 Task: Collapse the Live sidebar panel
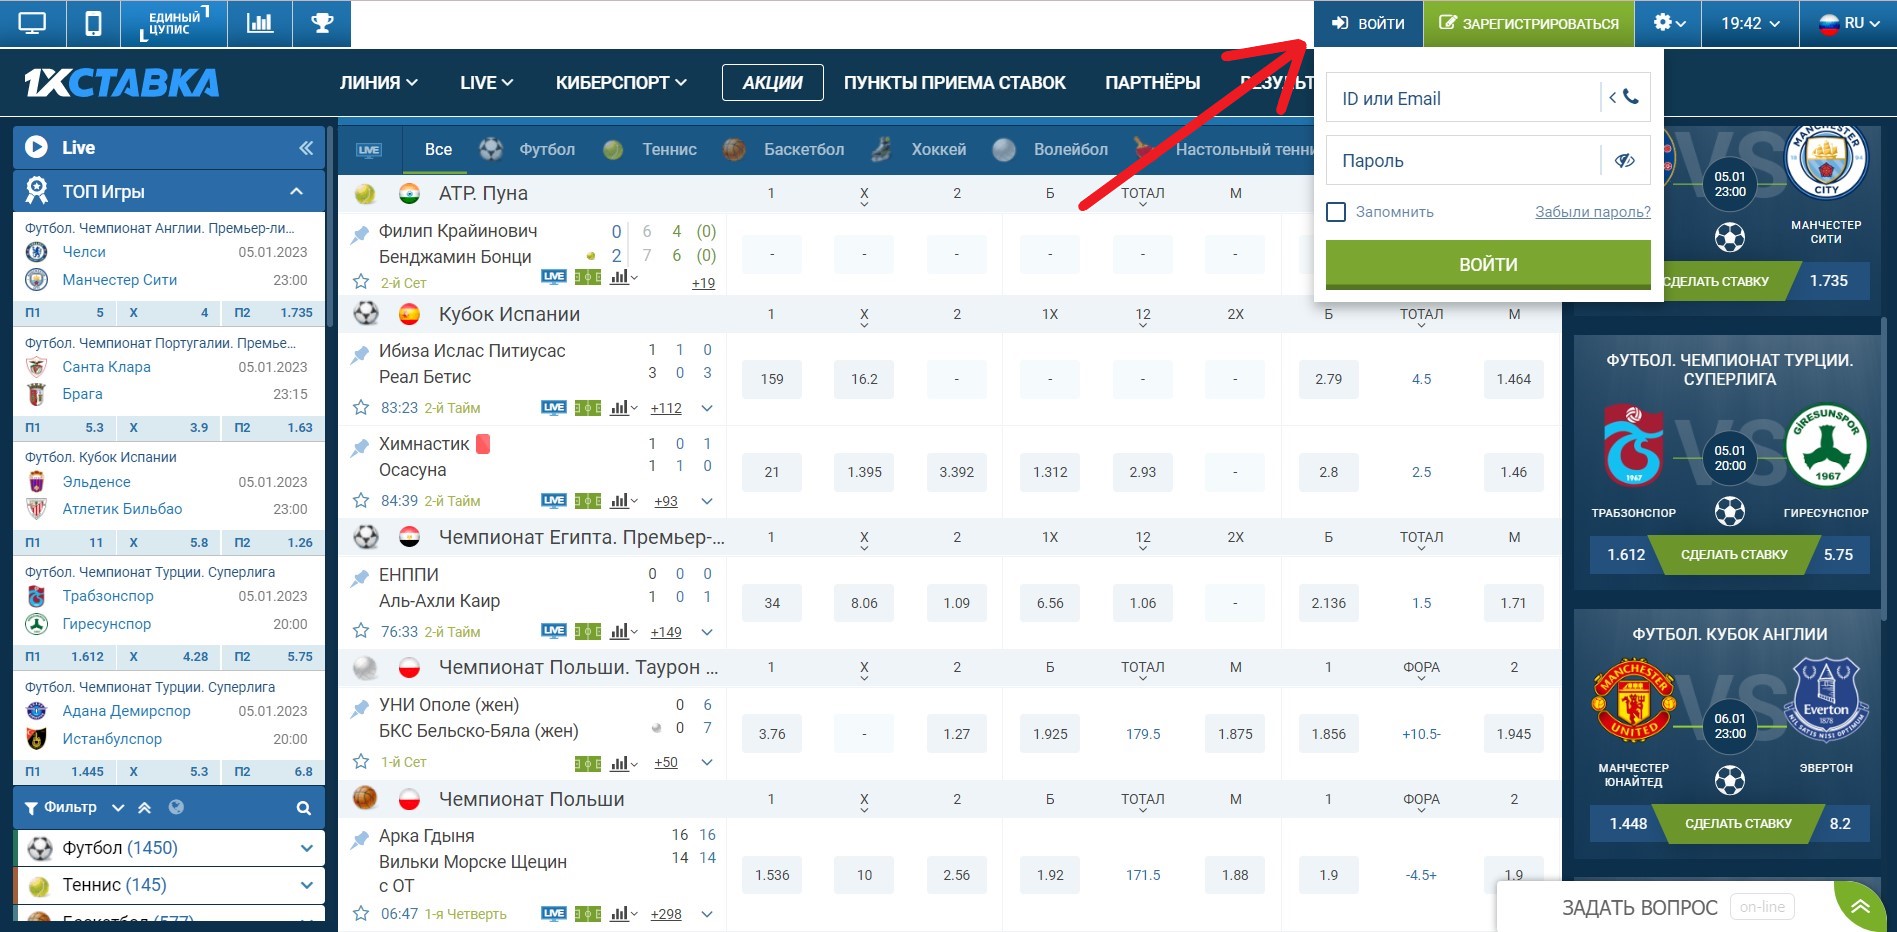pos(306,148)
